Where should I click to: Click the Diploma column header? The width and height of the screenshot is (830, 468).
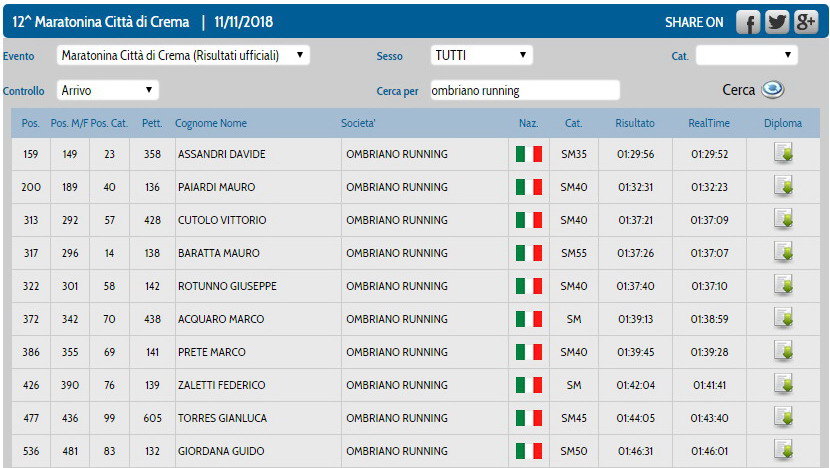tap(783, 123)
